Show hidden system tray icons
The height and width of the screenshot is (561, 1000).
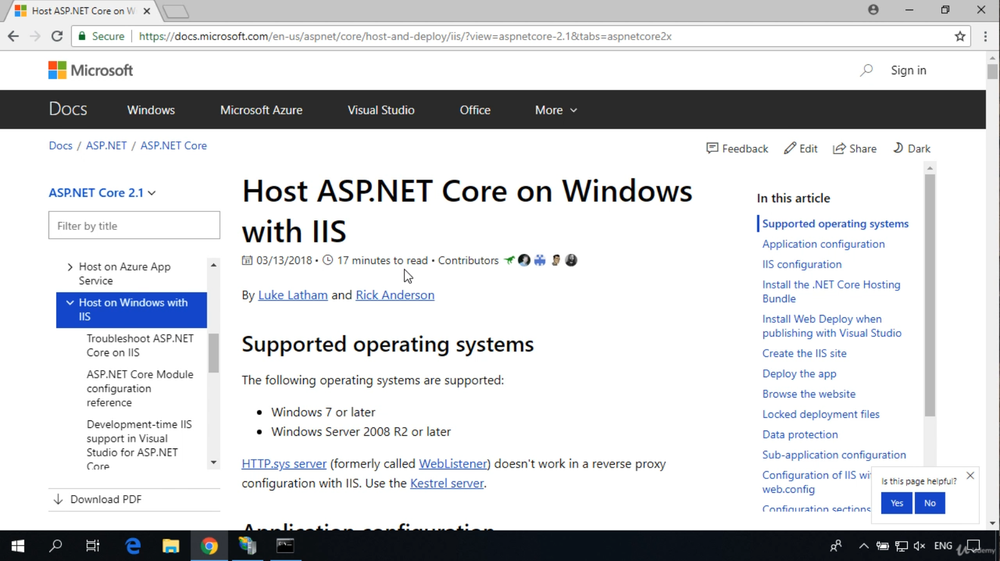(864, 546)
